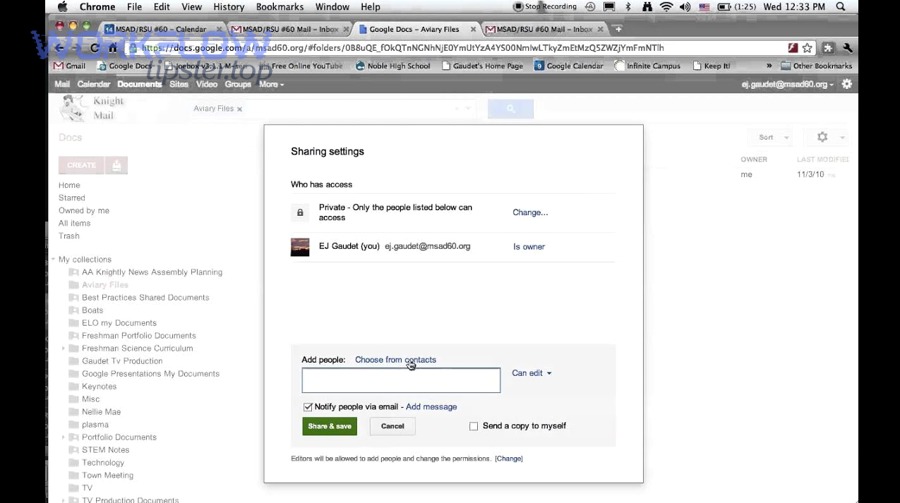Click the Change... access link

coord(530,212)
